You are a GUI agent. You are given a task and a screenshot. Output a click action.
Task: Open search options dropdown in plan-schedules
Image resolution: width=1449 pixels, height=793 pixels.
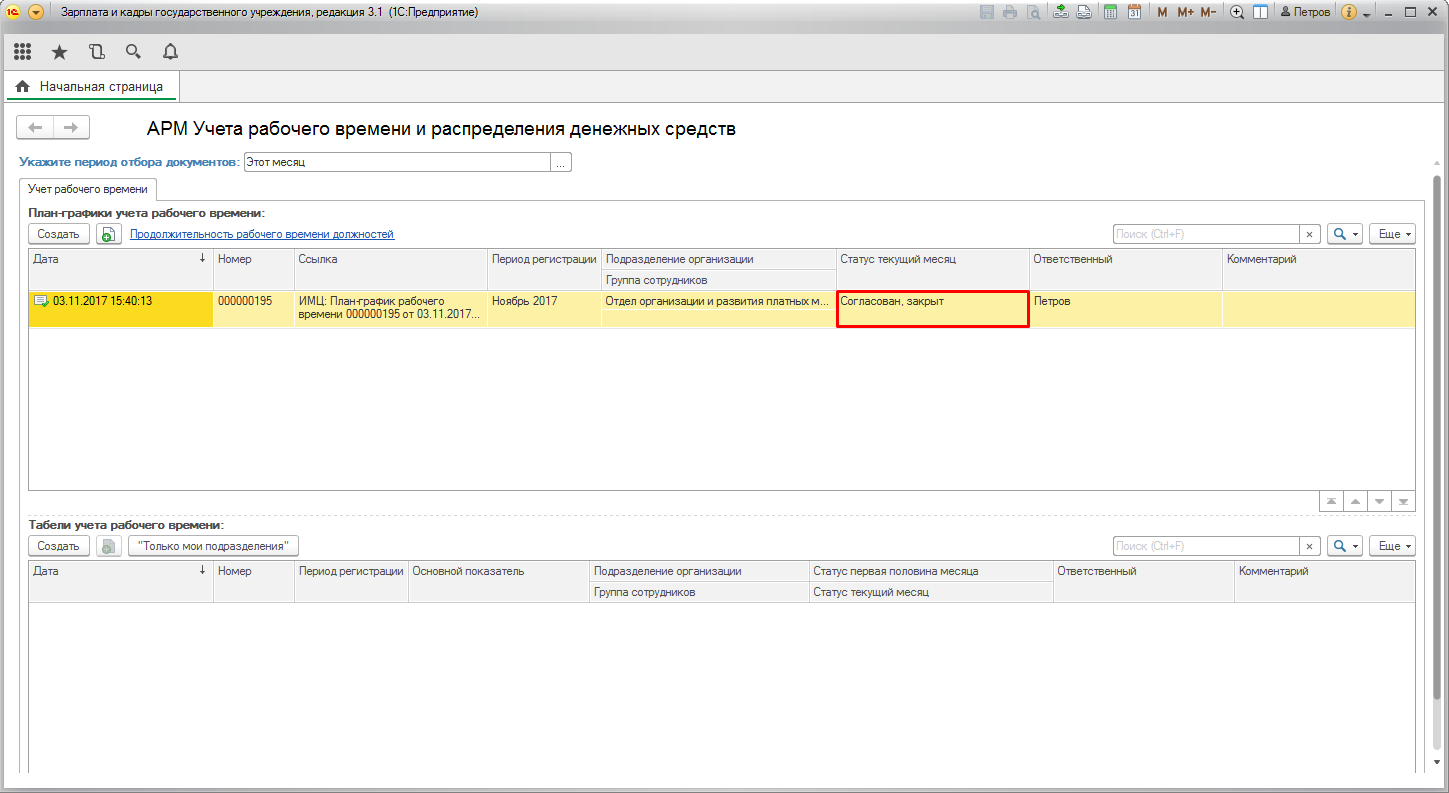click(x=1344, y=234)
